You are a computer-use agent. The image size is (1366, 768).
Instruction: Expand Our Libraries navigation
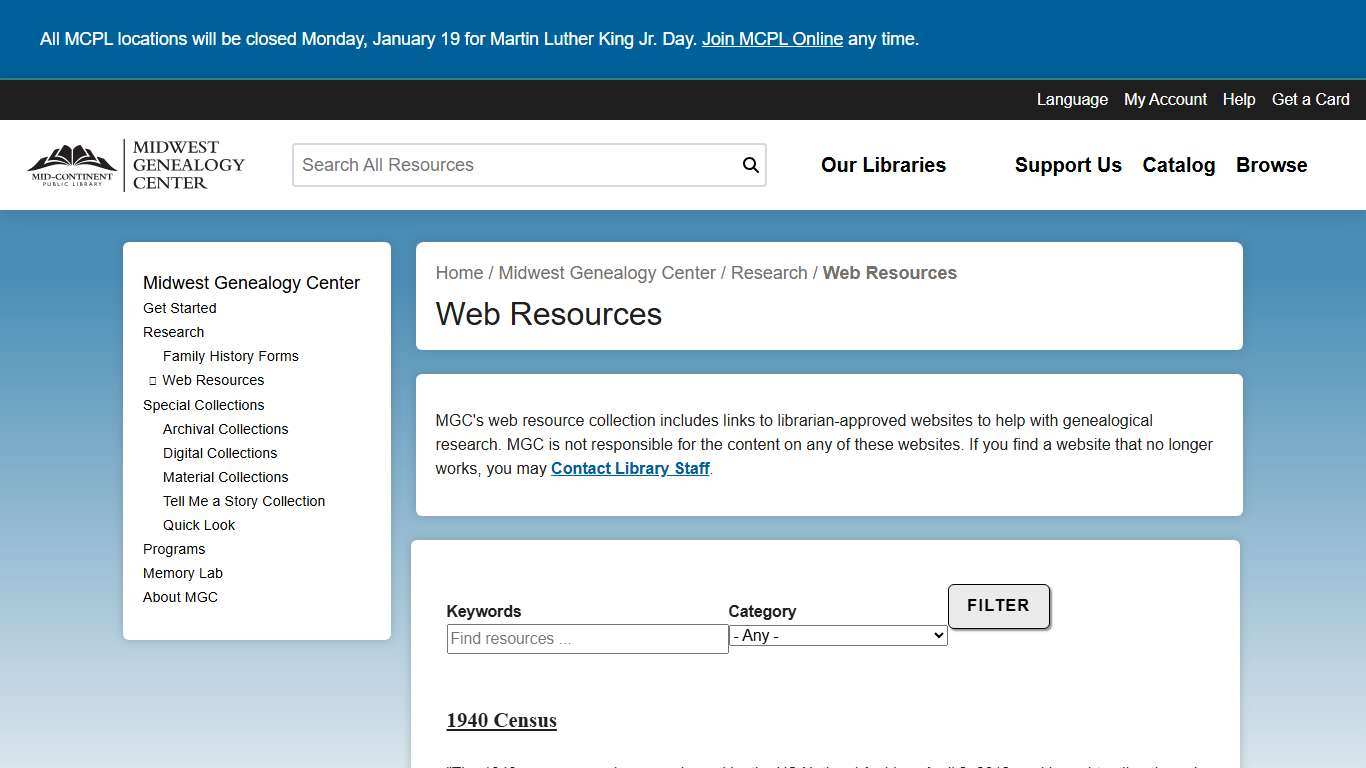[882, 165]
